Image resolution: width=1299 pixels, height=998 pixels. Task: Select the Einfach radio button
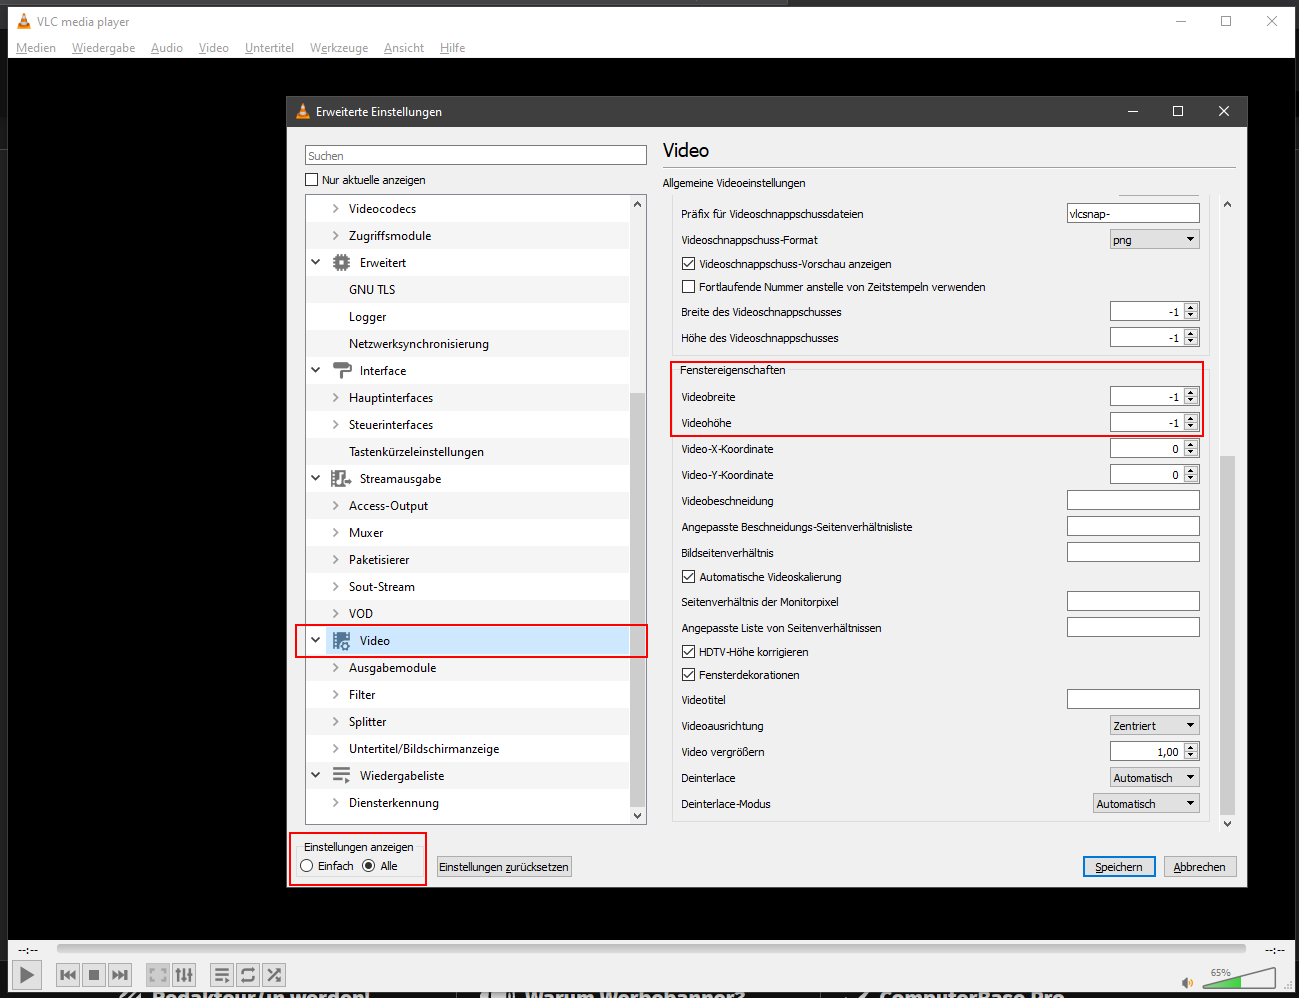coord(307,866)
